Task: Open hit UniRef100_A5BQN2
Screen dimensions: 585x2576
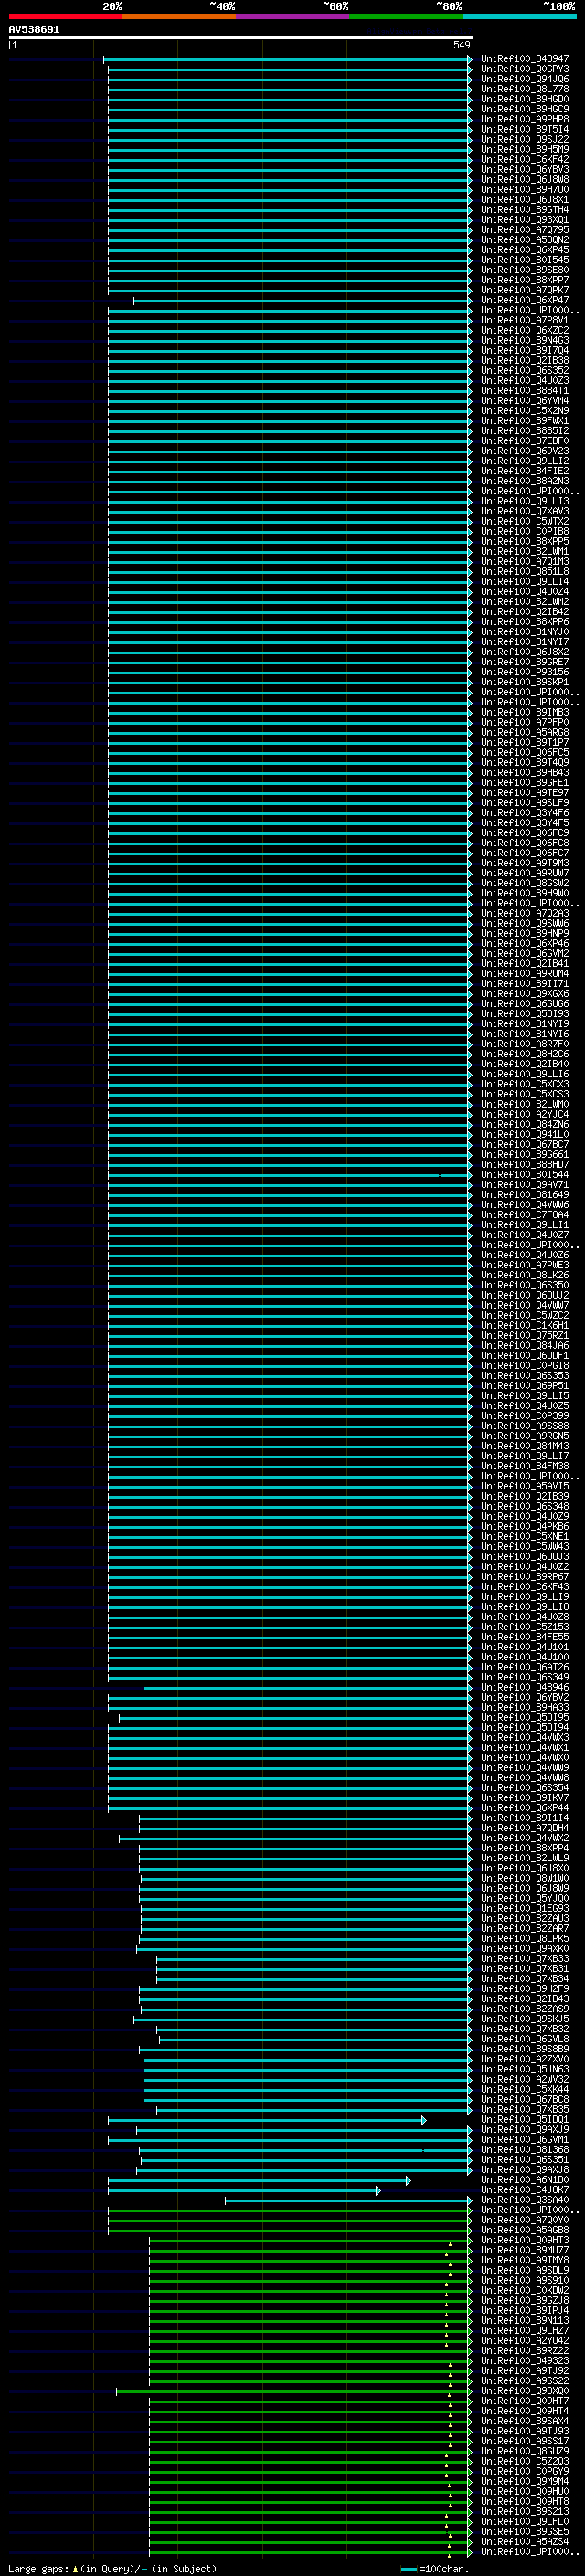Action: (525, 240)
